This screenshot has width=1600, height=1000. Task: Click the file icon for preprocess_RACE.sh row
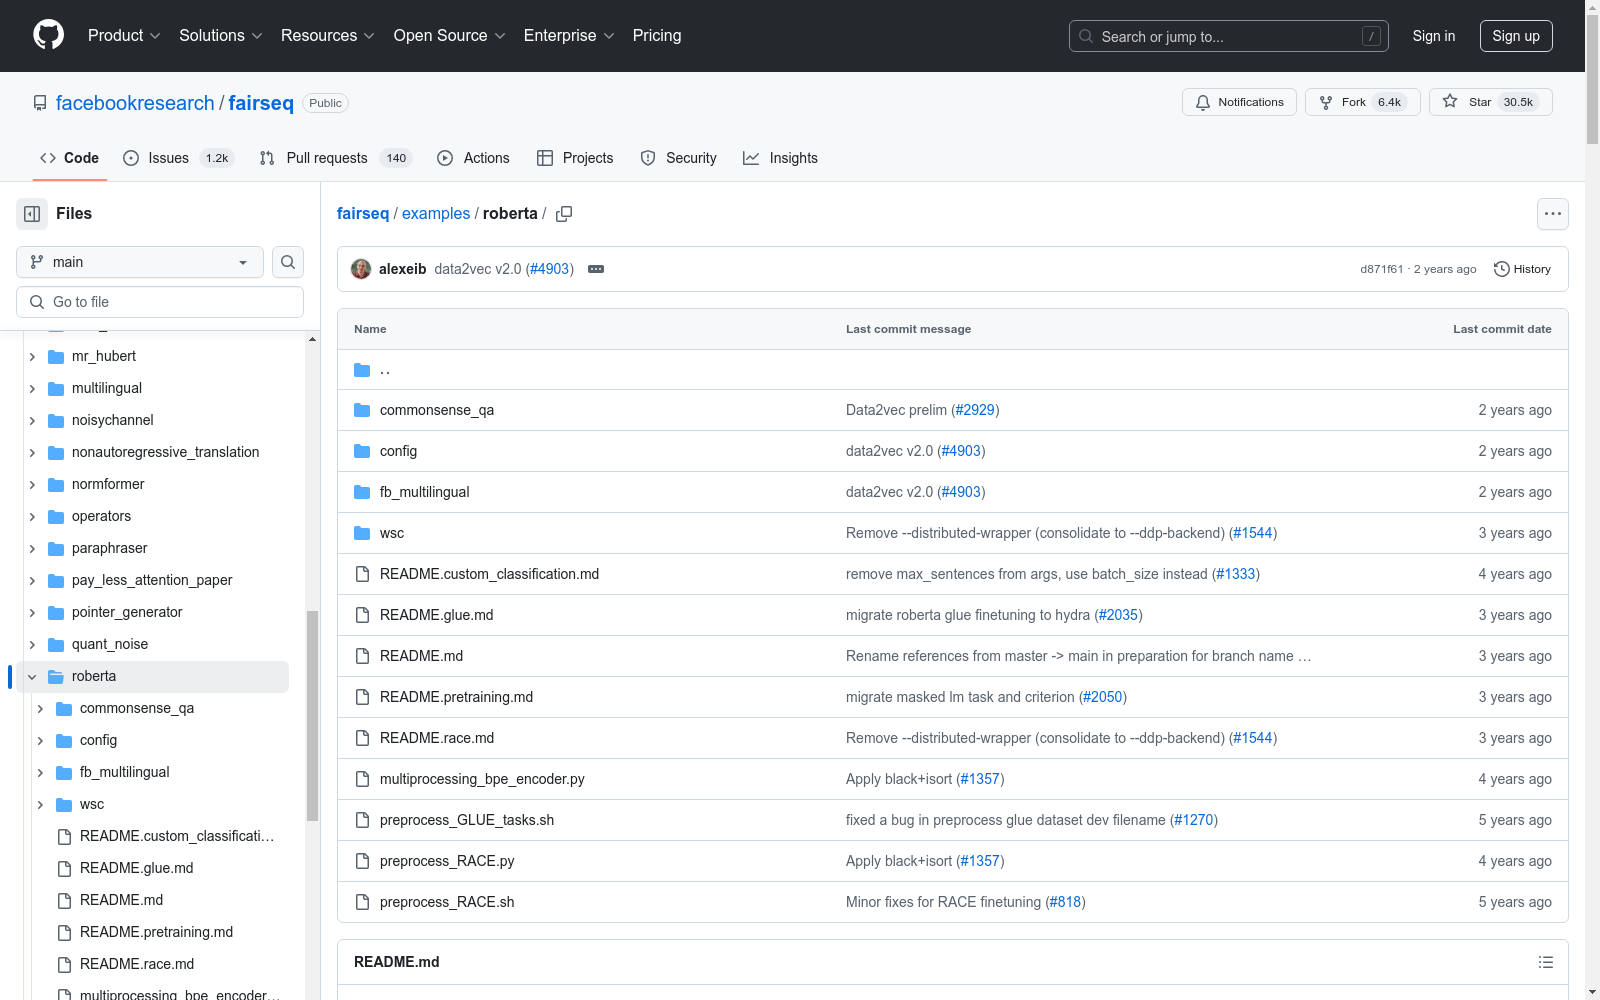(362, 902)
